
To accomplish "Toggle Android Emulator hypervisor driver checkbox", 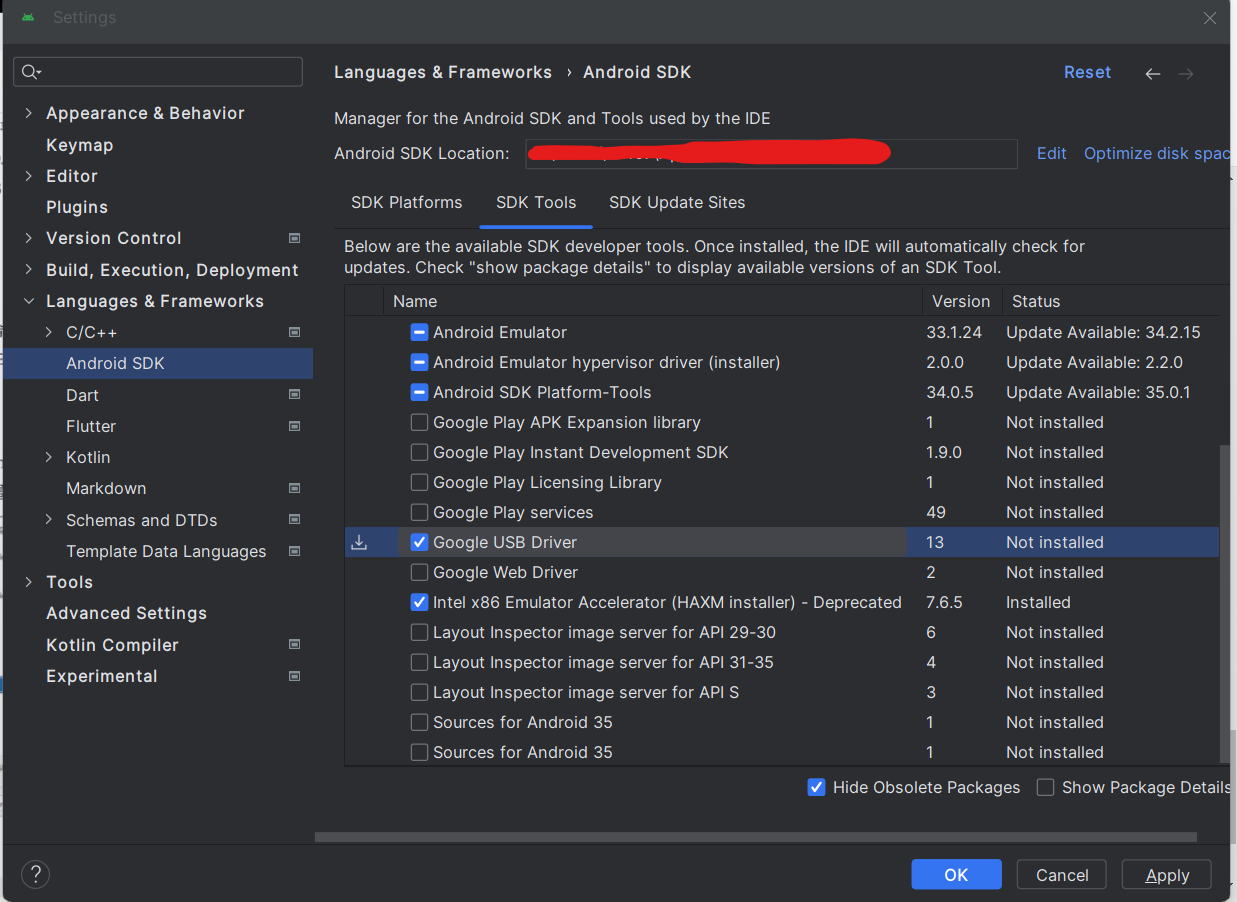I will [419, 362].
